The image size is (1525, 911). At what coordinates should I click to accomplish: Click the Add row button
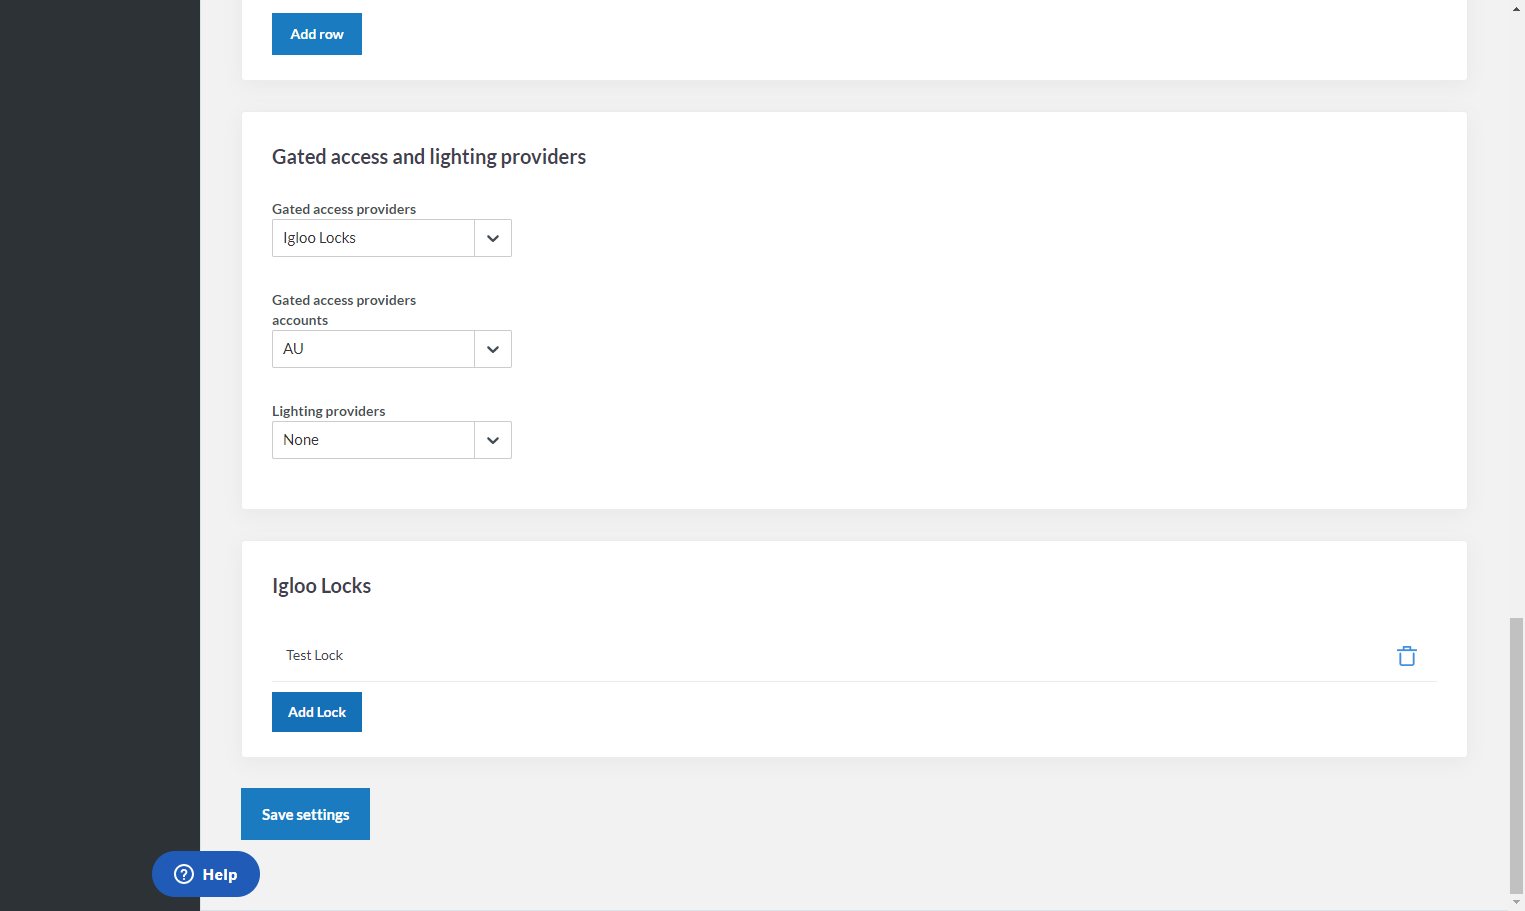click(317, 34)
